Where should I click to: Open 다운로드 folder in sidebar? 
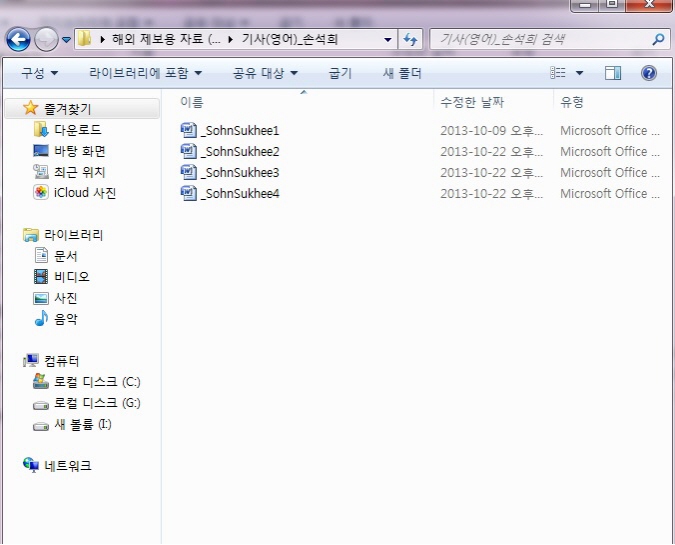pos(77,130)
